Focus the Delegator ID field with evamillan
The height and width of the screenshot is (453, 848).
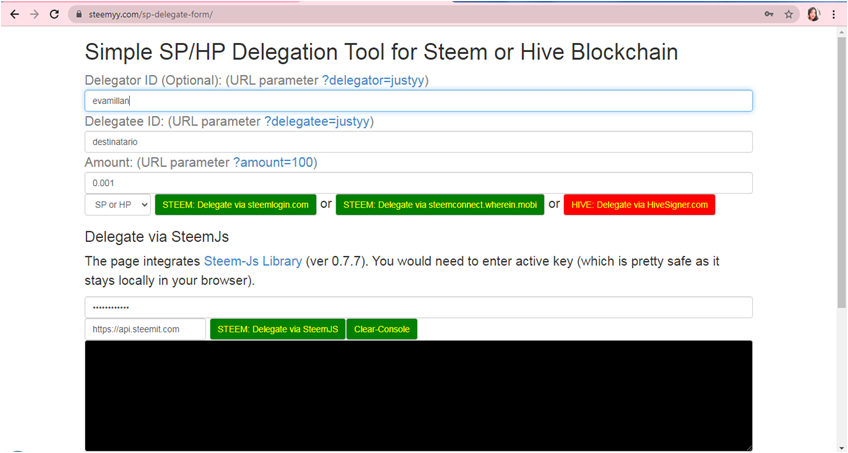(419, 101)
